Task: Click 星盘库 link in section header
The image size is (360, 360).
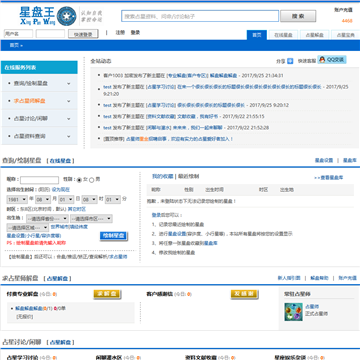Action: point(350,160)
